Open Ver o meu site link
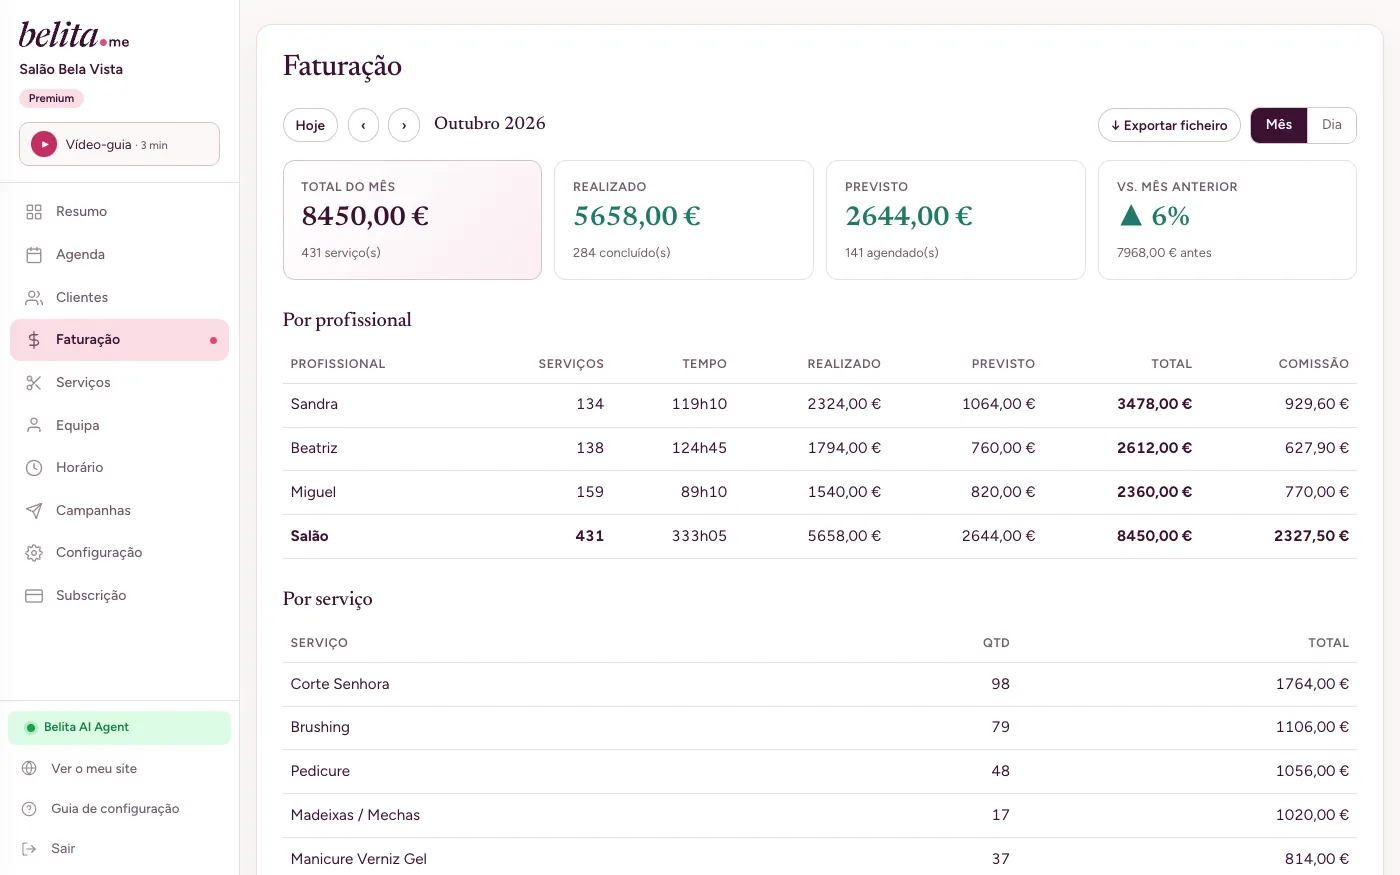 (94, 769)
